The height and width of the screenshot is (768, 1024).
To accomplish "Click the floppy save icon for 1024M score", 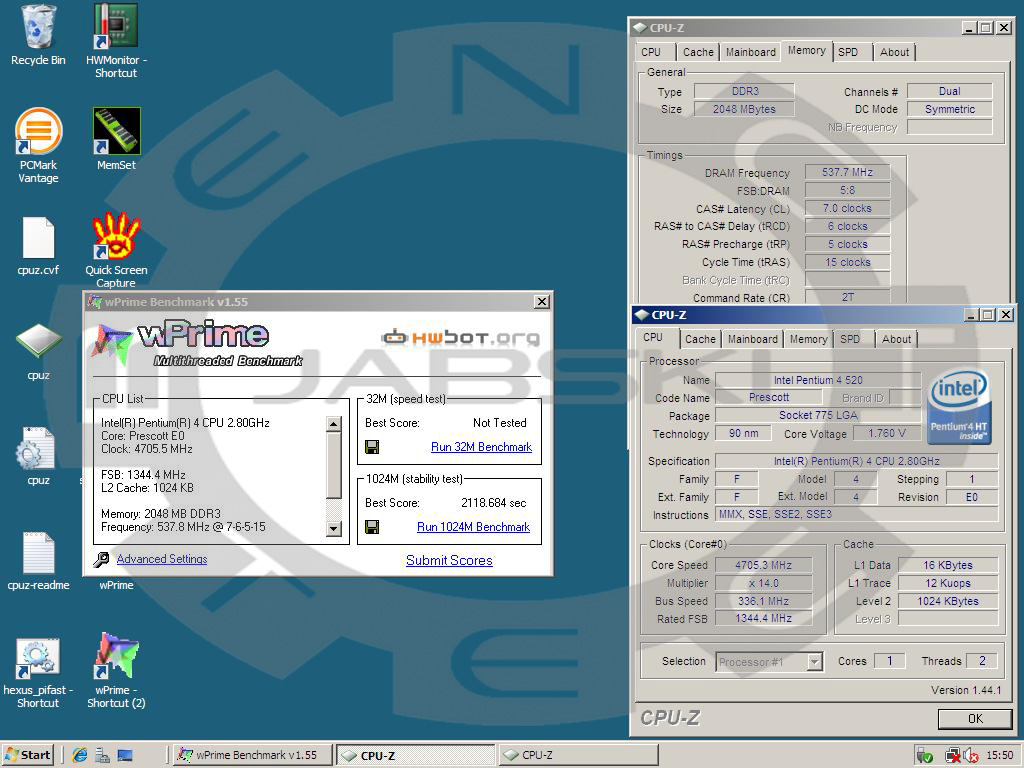I will 372,526.
